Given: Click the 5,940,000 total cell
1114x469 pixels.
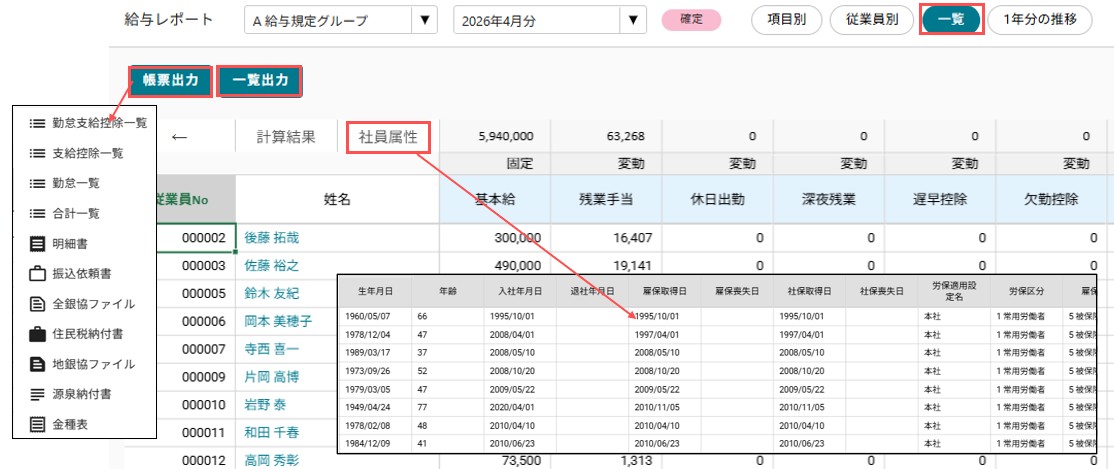Looking at the screenshot, I should [x=494, y=136].
